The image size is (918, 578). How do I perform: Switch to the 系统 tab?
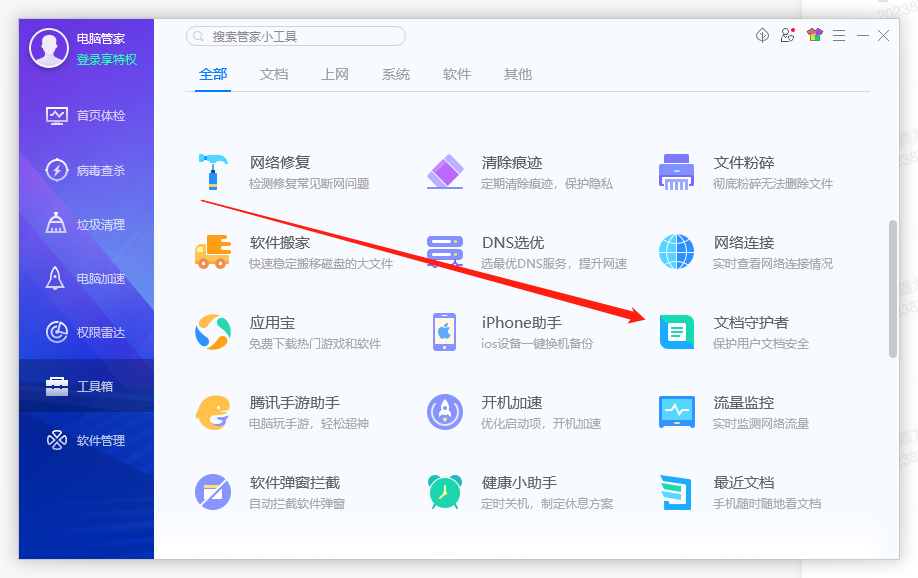[x=396, y=74]
